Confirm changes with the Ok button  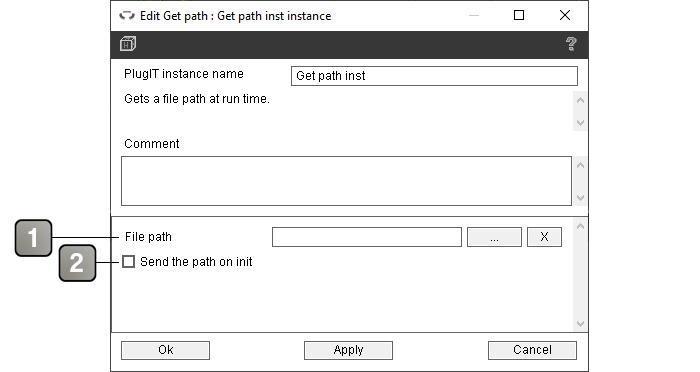(x=165, y=350)
